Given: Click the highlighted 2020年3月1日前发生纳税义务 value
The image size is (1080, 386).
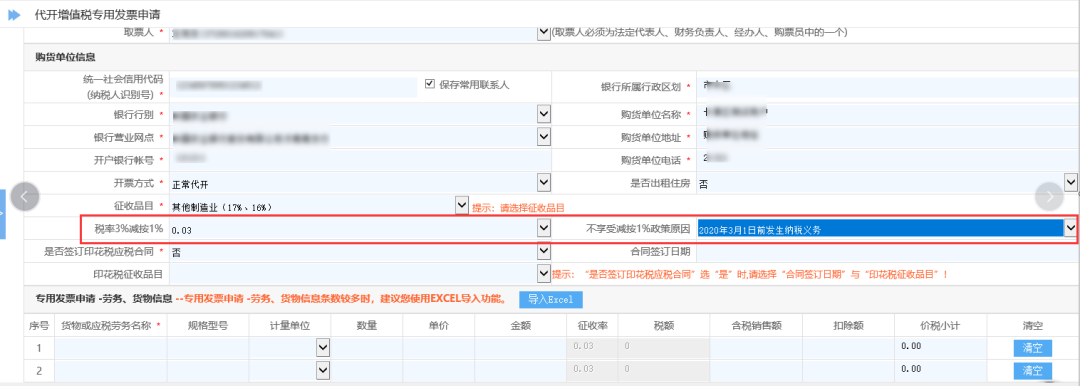Looking at the screenshot, I should click(759, 229).
